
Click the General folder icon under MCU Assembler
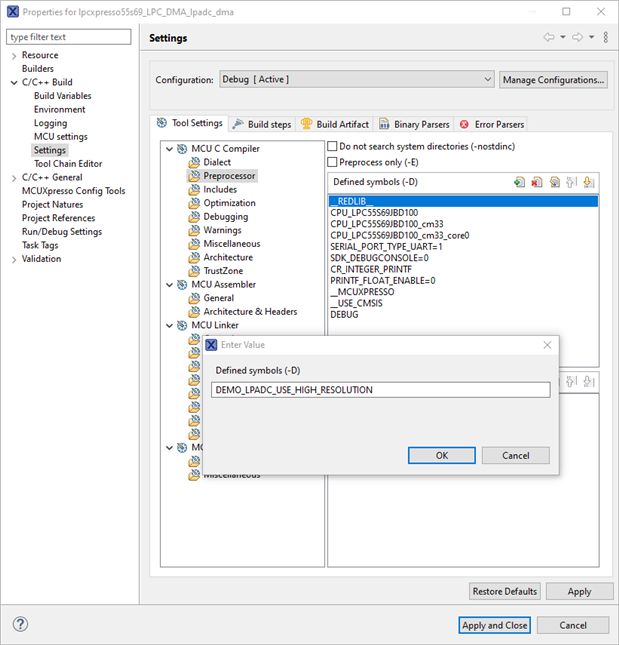tap(194, 298)
